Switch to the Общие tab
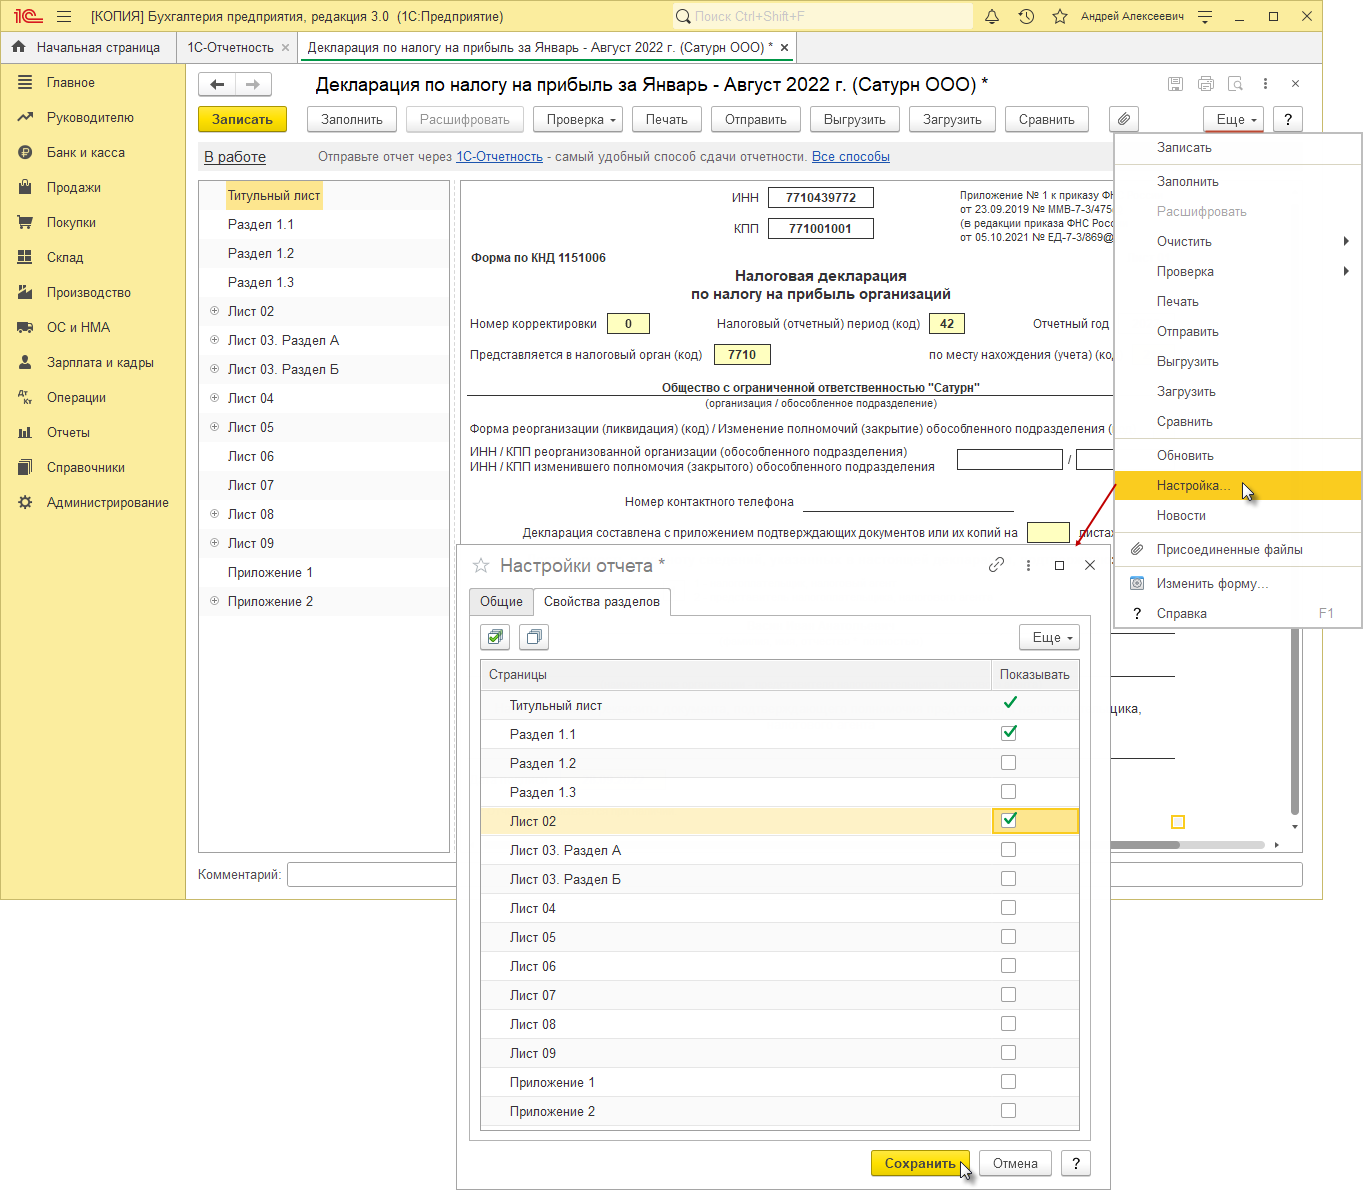The image size is (1364, 1192). click(x=501, y=602)
